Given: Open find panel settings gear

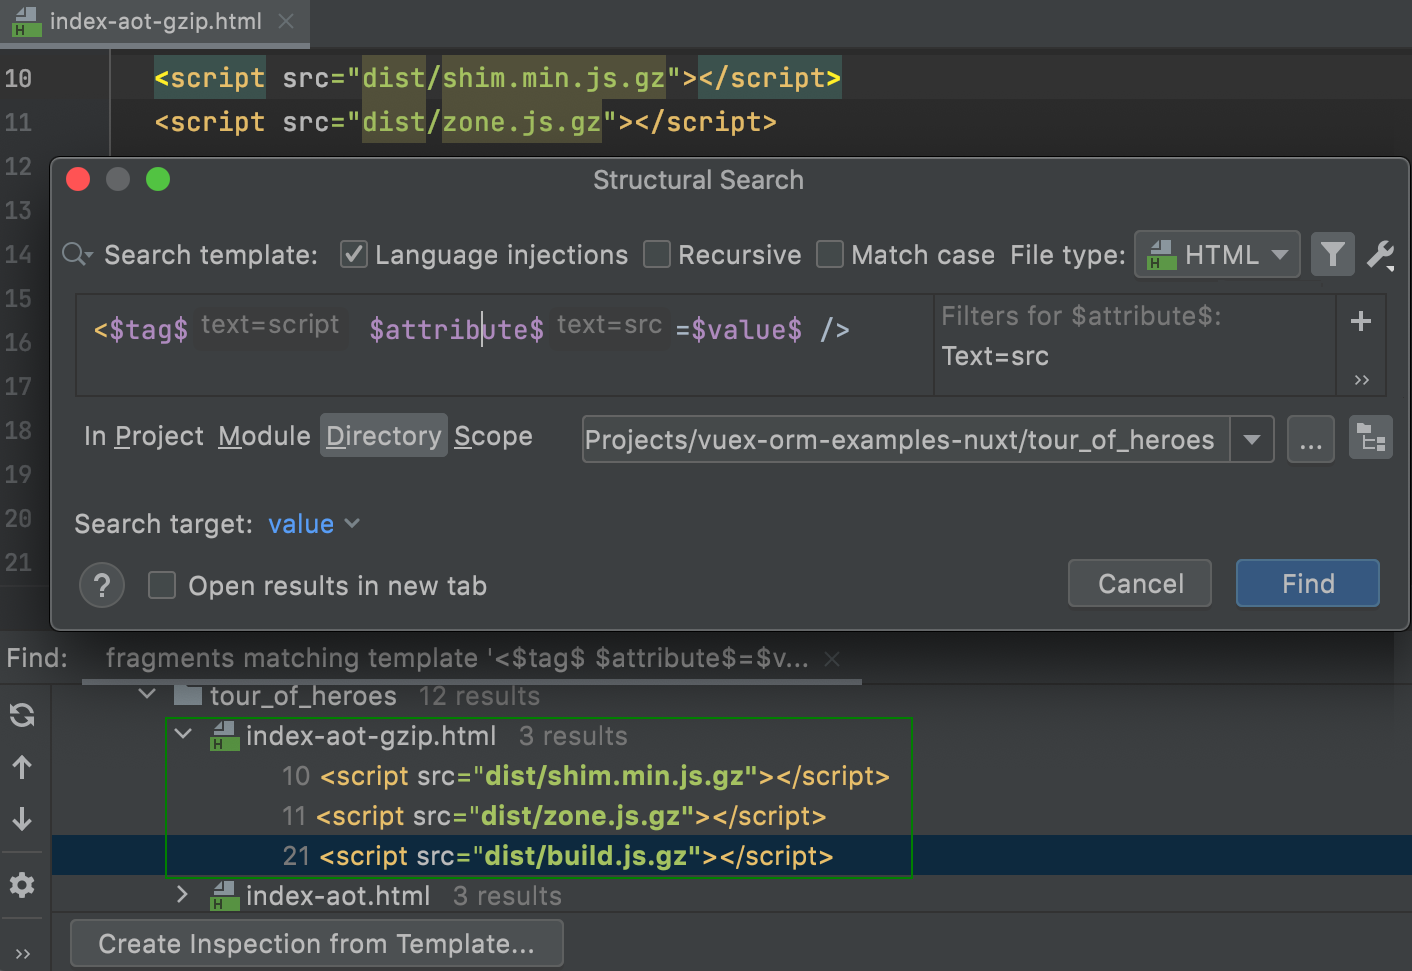Looking at the screenshot, I should [22, 885].
